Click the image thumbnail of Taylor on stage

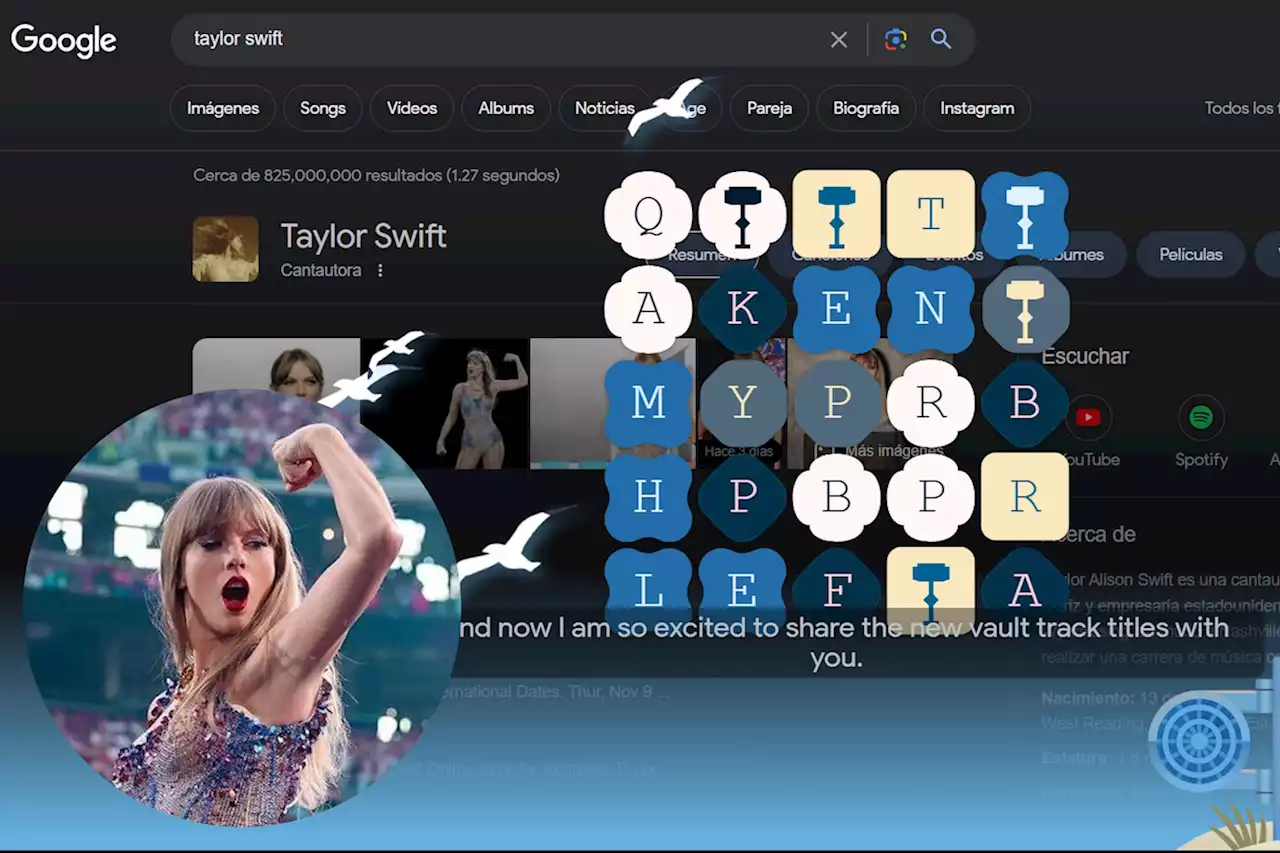445,403
